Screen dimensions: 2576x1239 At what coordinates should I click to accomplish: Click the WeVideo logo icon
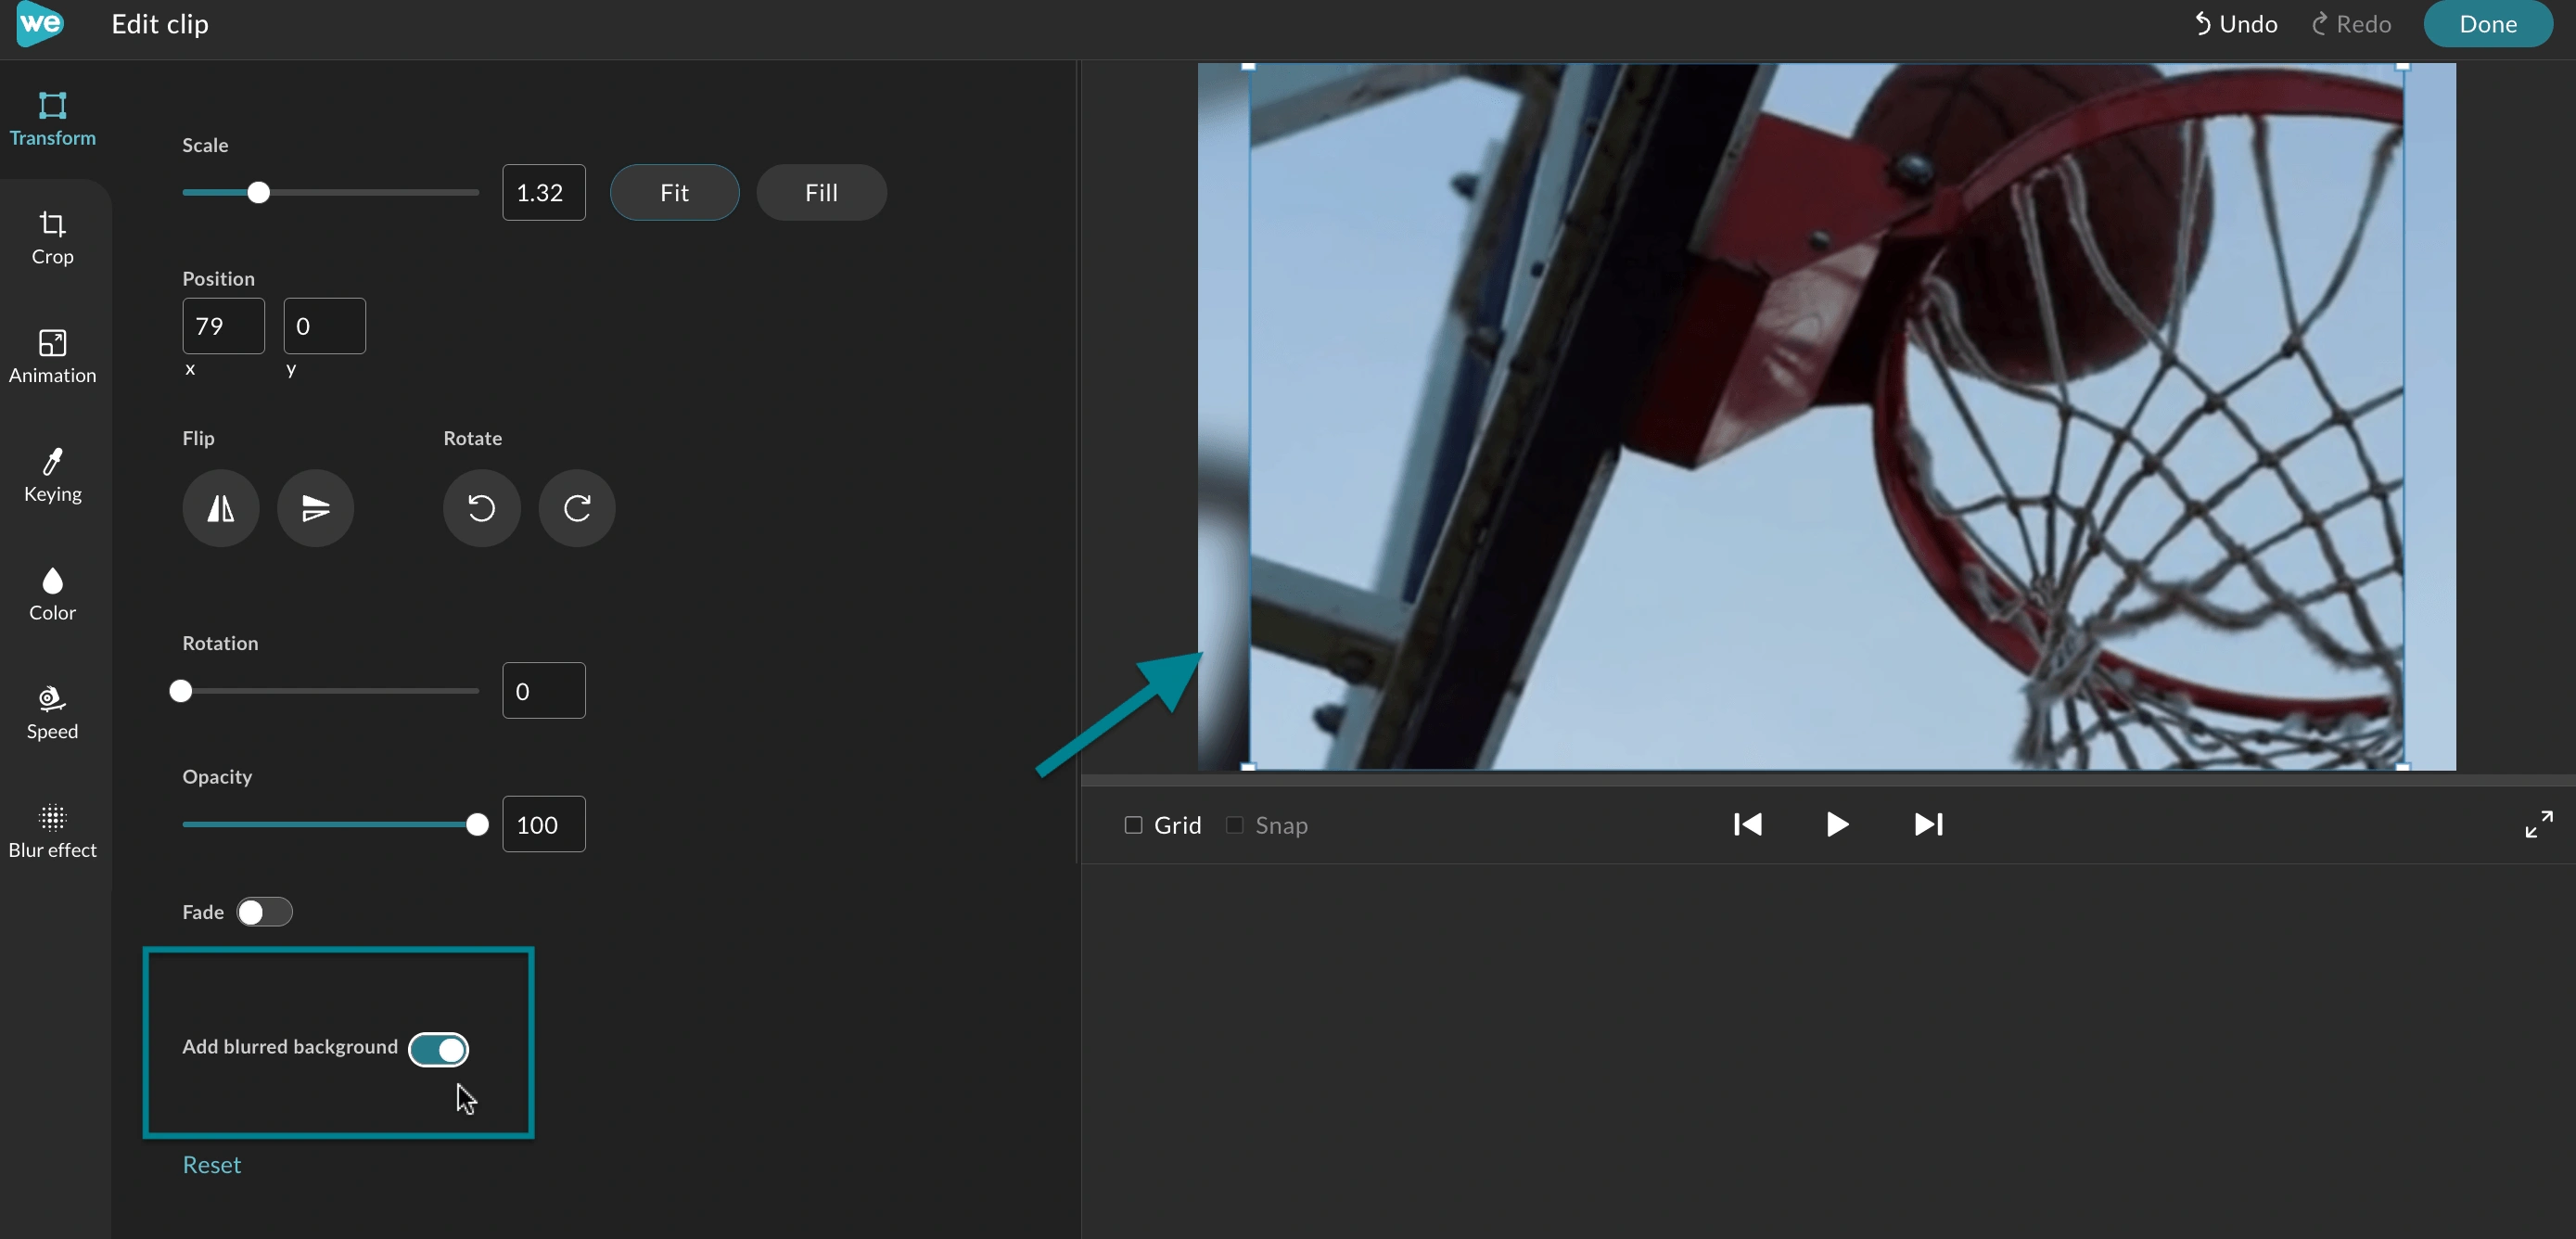40,24
